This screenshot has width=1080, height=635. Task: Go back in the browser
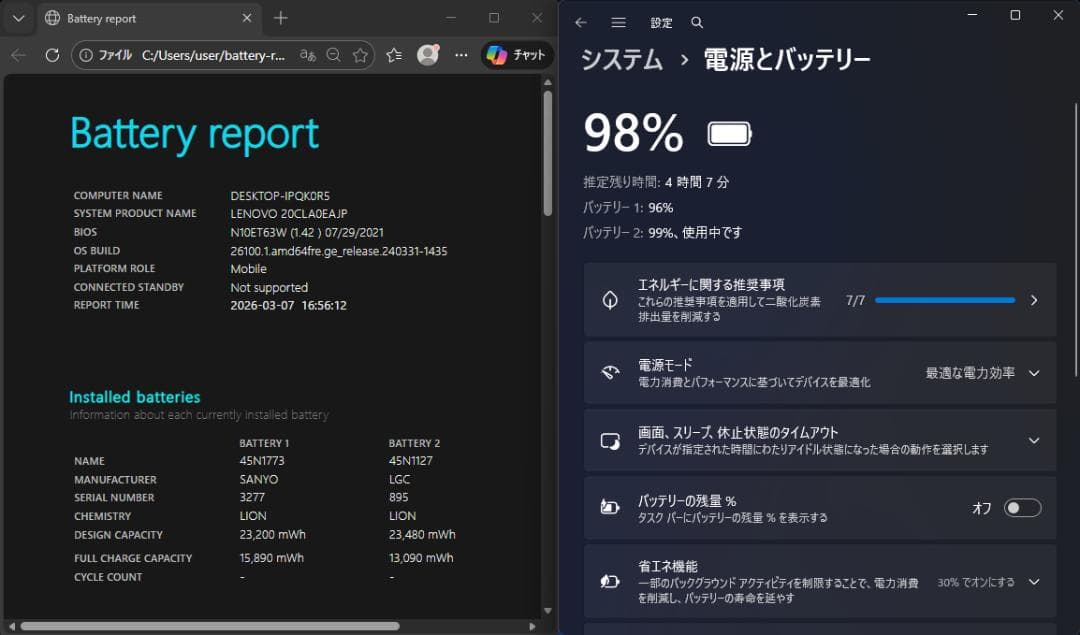[x=19, y=55]
